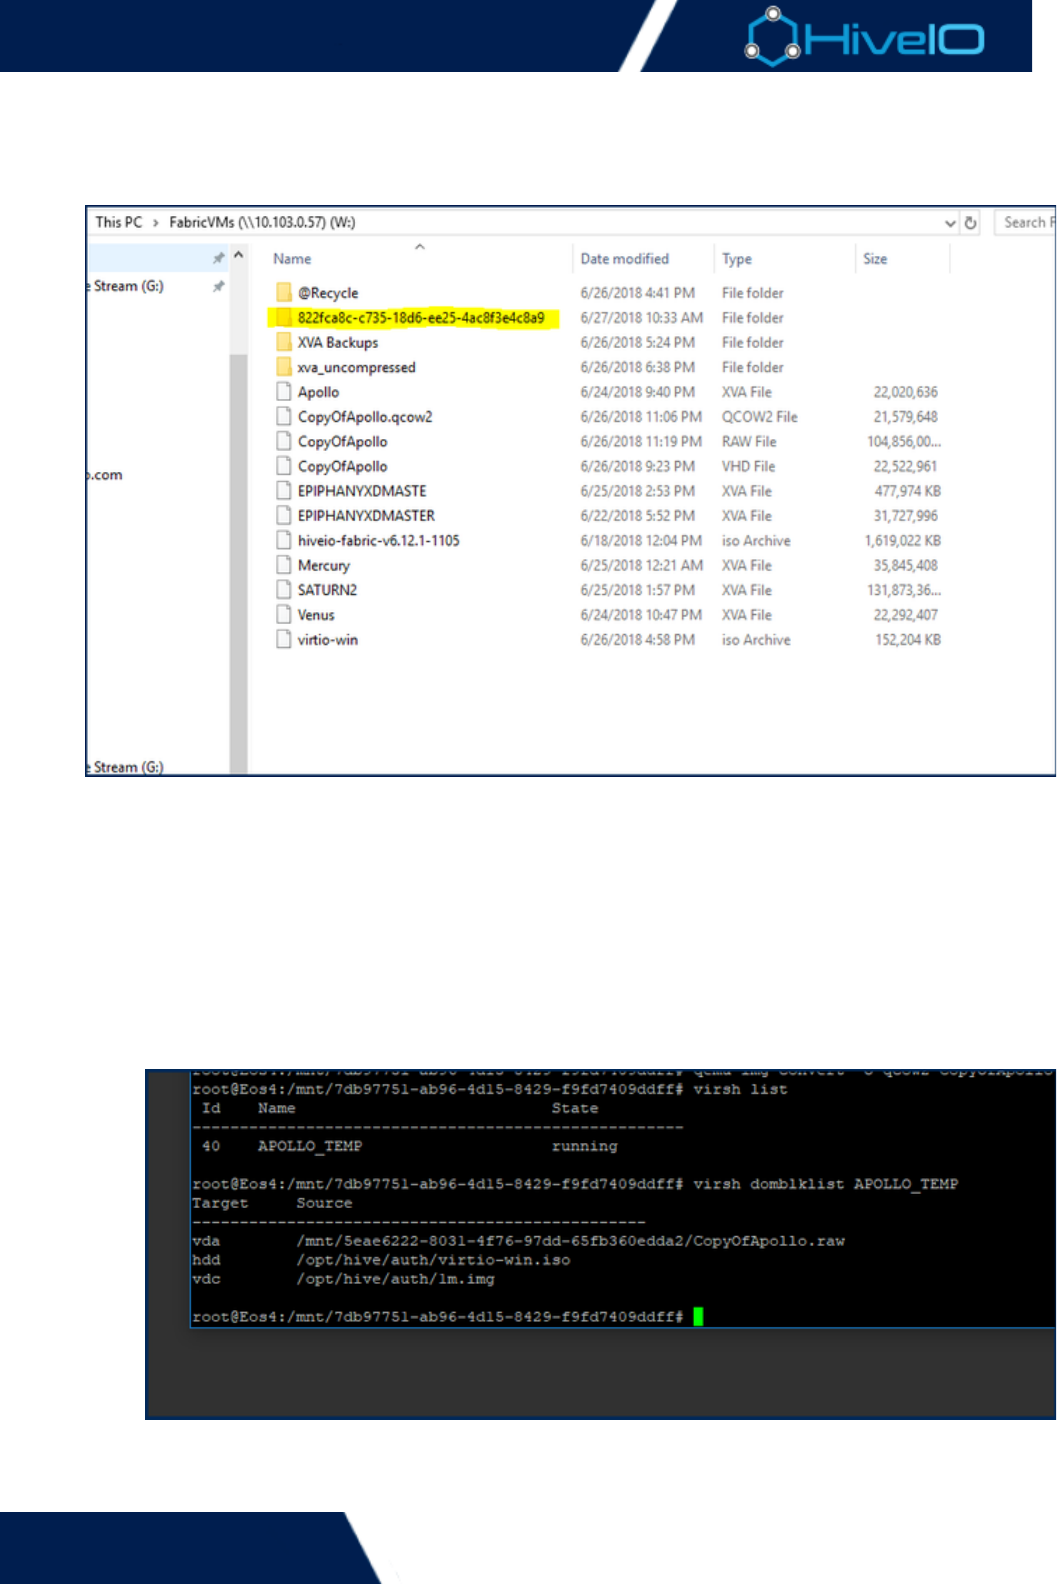Viewport: 1057px width, 1584px height.
Task: Click FabricVMs (W:) in the breadcrumb
Action: tap(262, 222)
